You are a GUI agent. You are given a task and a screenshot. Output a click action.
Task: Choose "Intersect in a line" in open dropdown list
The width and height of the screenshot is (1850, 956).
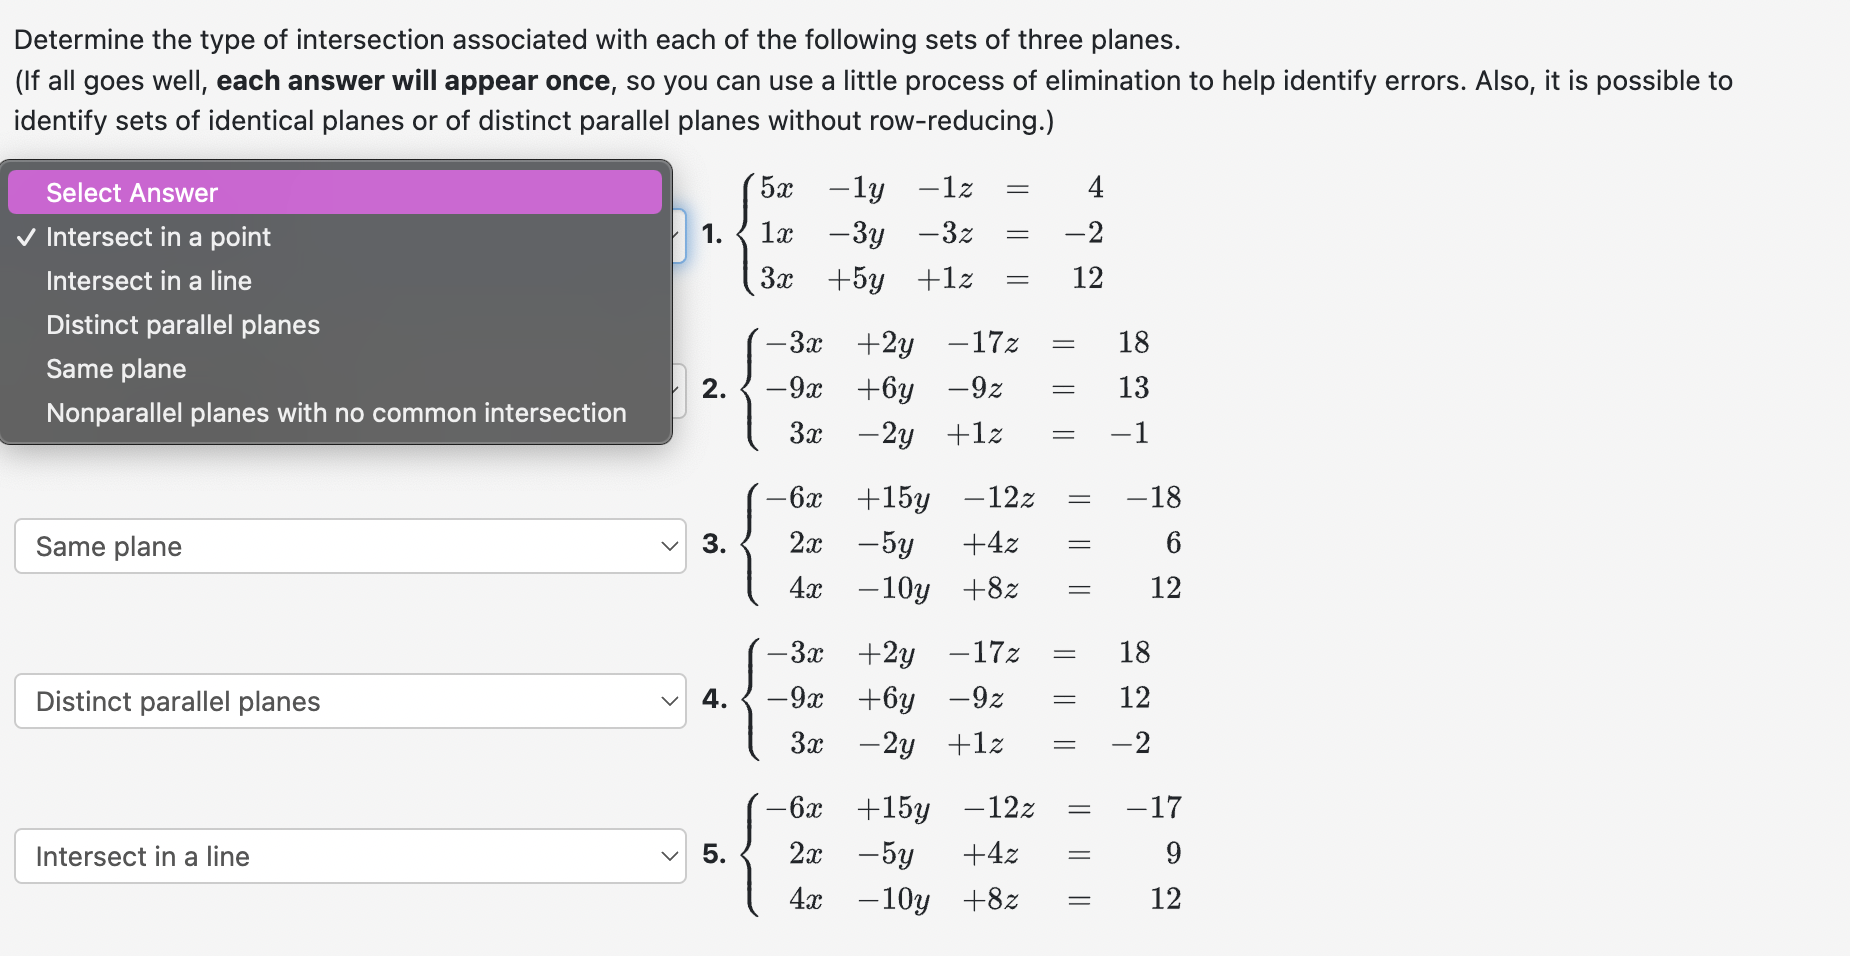tap(148, 281)
